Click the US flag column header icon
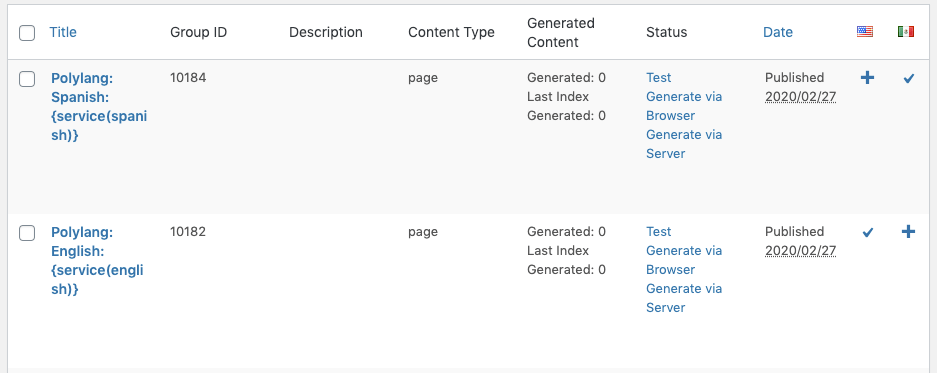 click(865, 32)
